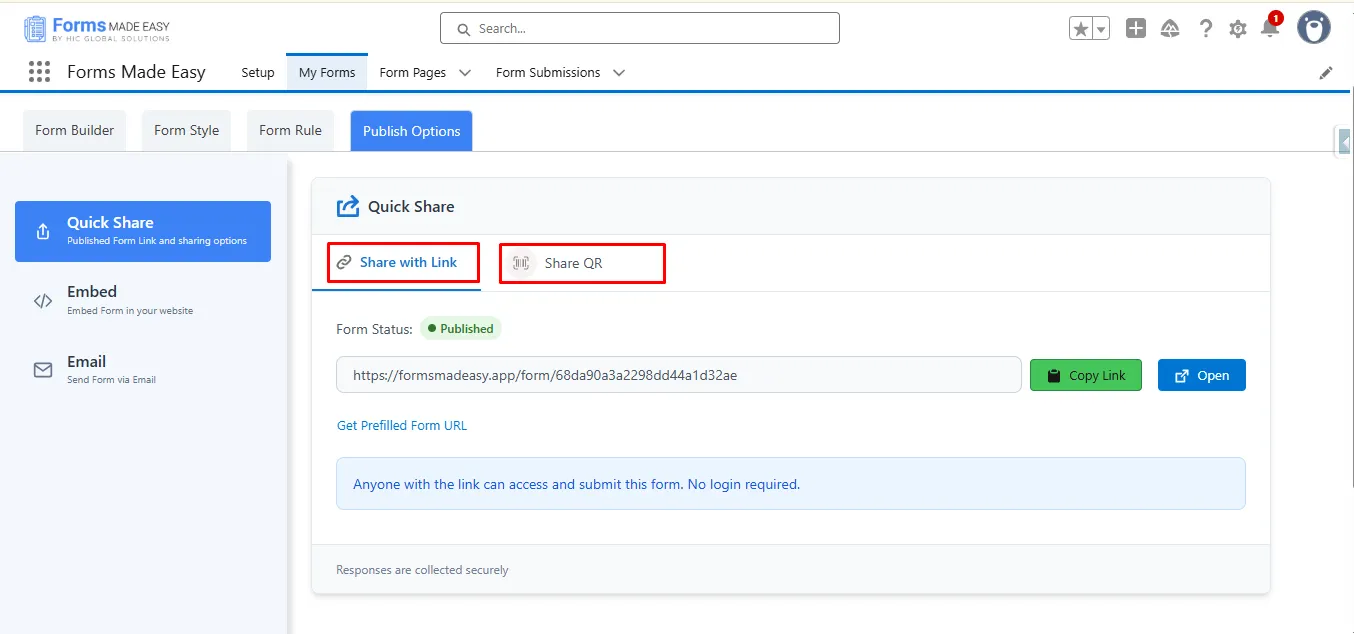Follow the Get Prefilled Form URL link
This screenshot has width=1354, height=634.
click(402, 425)
